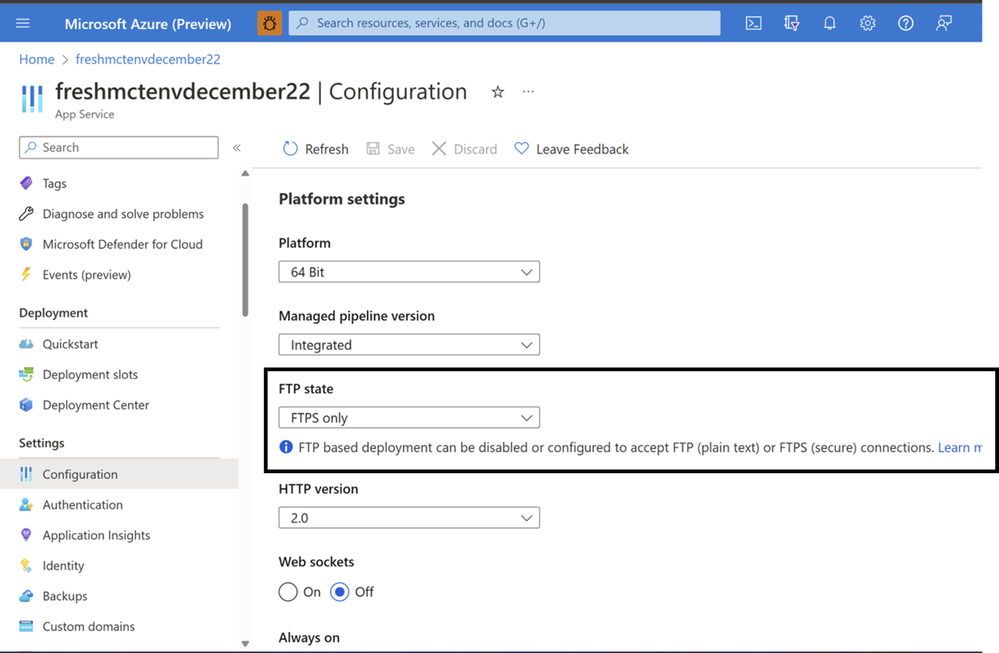The image size is (999, 653).
Task: Open portal settings gear
Action: pos(868,24)
